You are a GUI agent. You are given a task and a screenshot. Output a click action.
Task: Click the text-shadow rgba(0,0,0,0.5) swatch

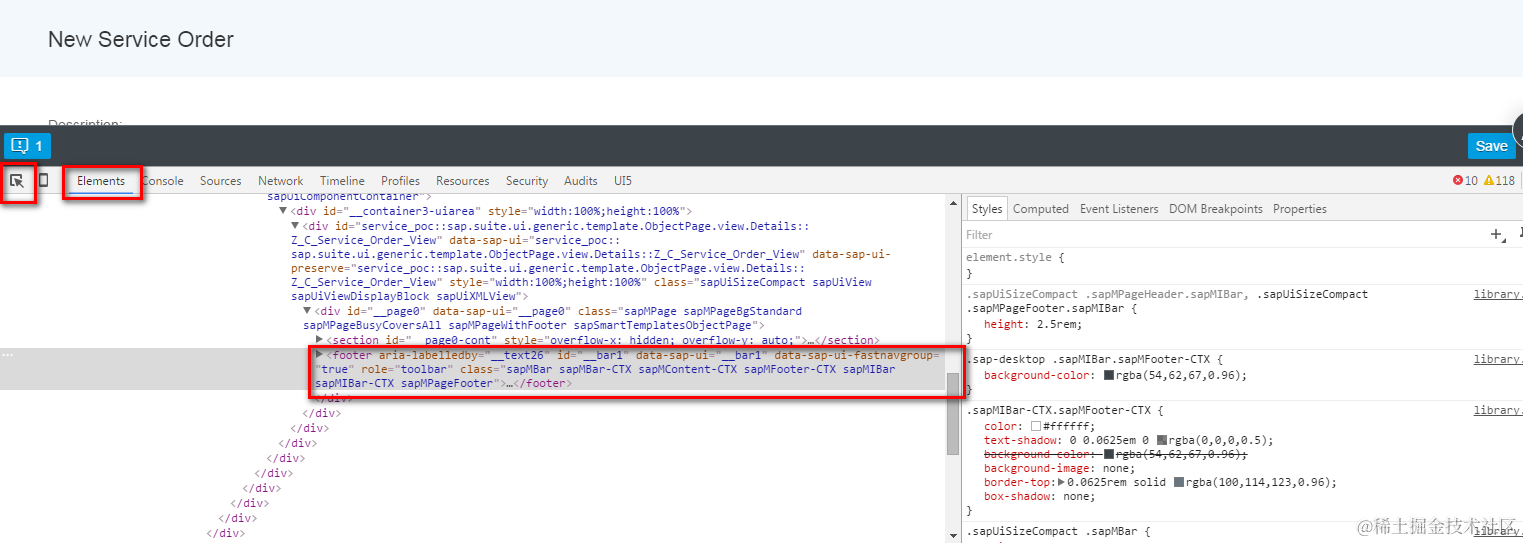[1161, 440]
